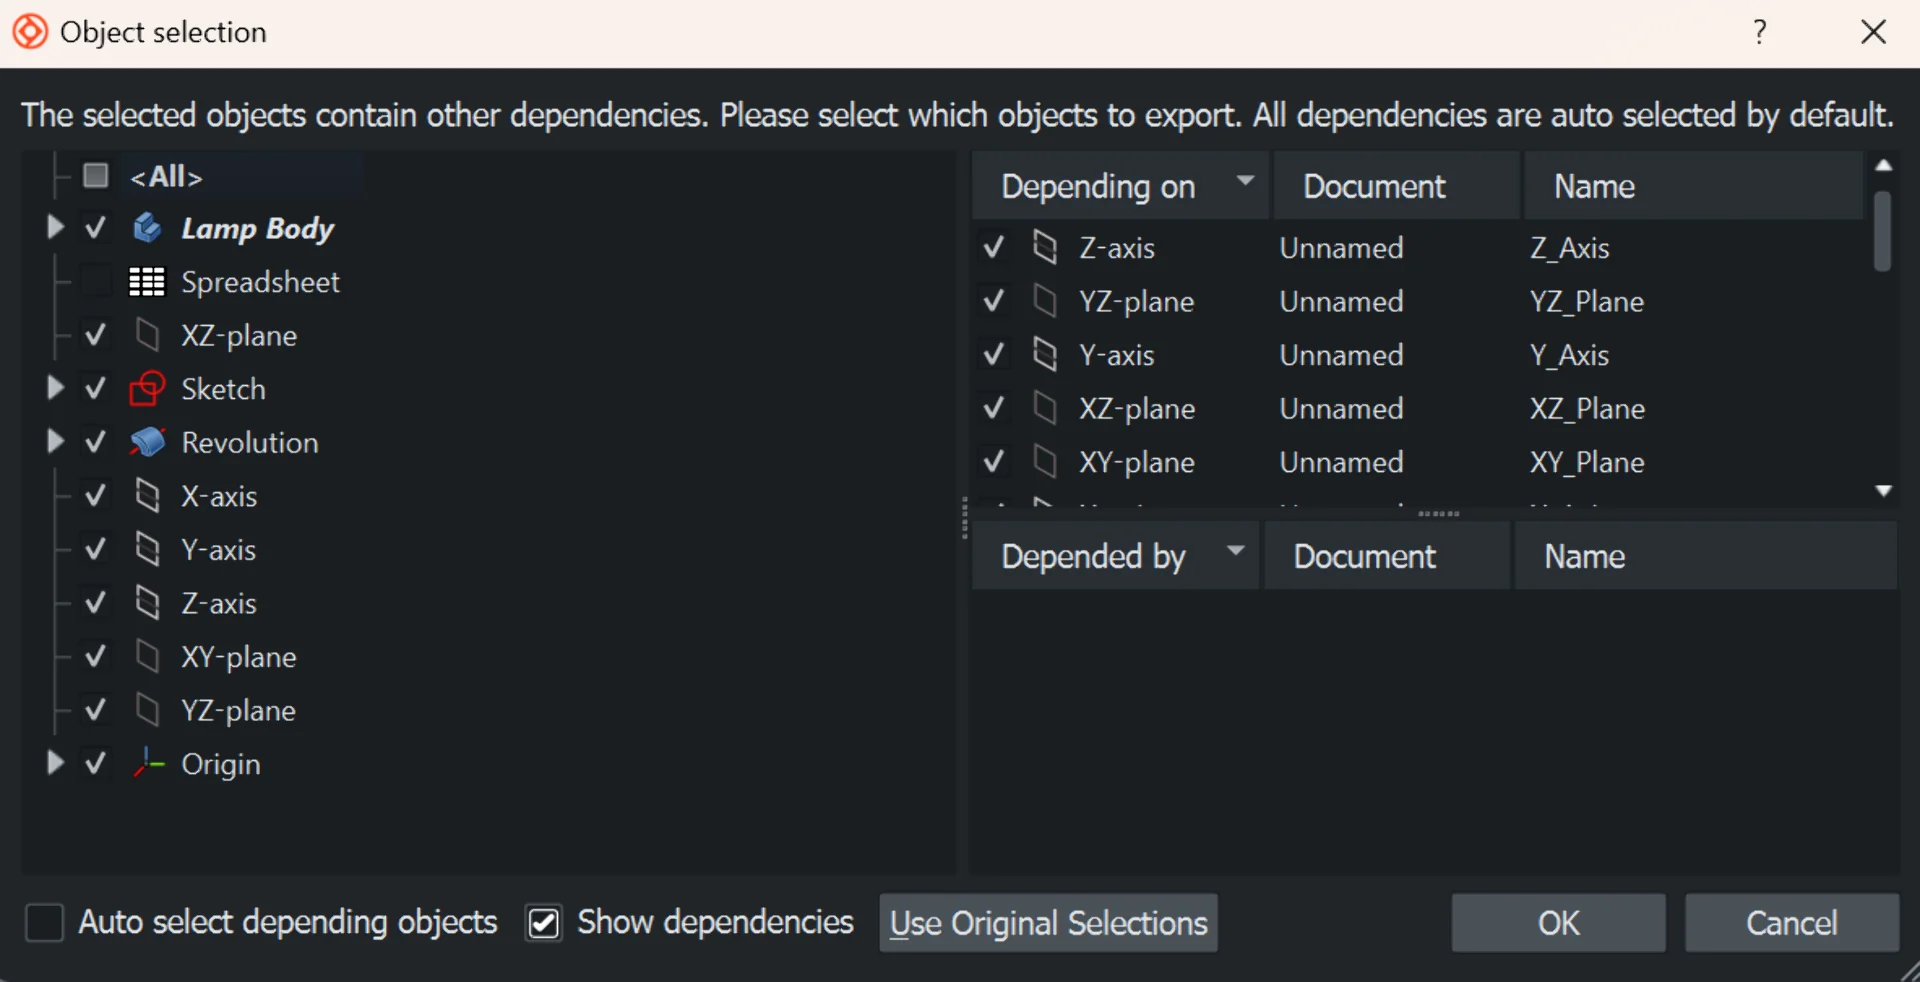The height and width of the screenshot is (982, 1920).
Task: Toggle the <All> checkbox
Action: [96, 176]
